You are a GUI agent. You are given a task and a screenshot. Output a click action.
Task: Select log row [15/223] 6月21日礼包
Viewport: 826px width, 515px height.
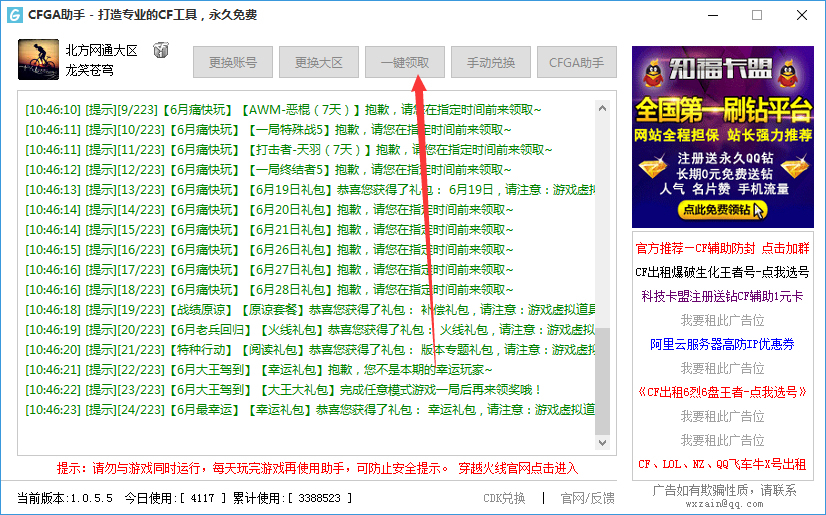(269, 230)
